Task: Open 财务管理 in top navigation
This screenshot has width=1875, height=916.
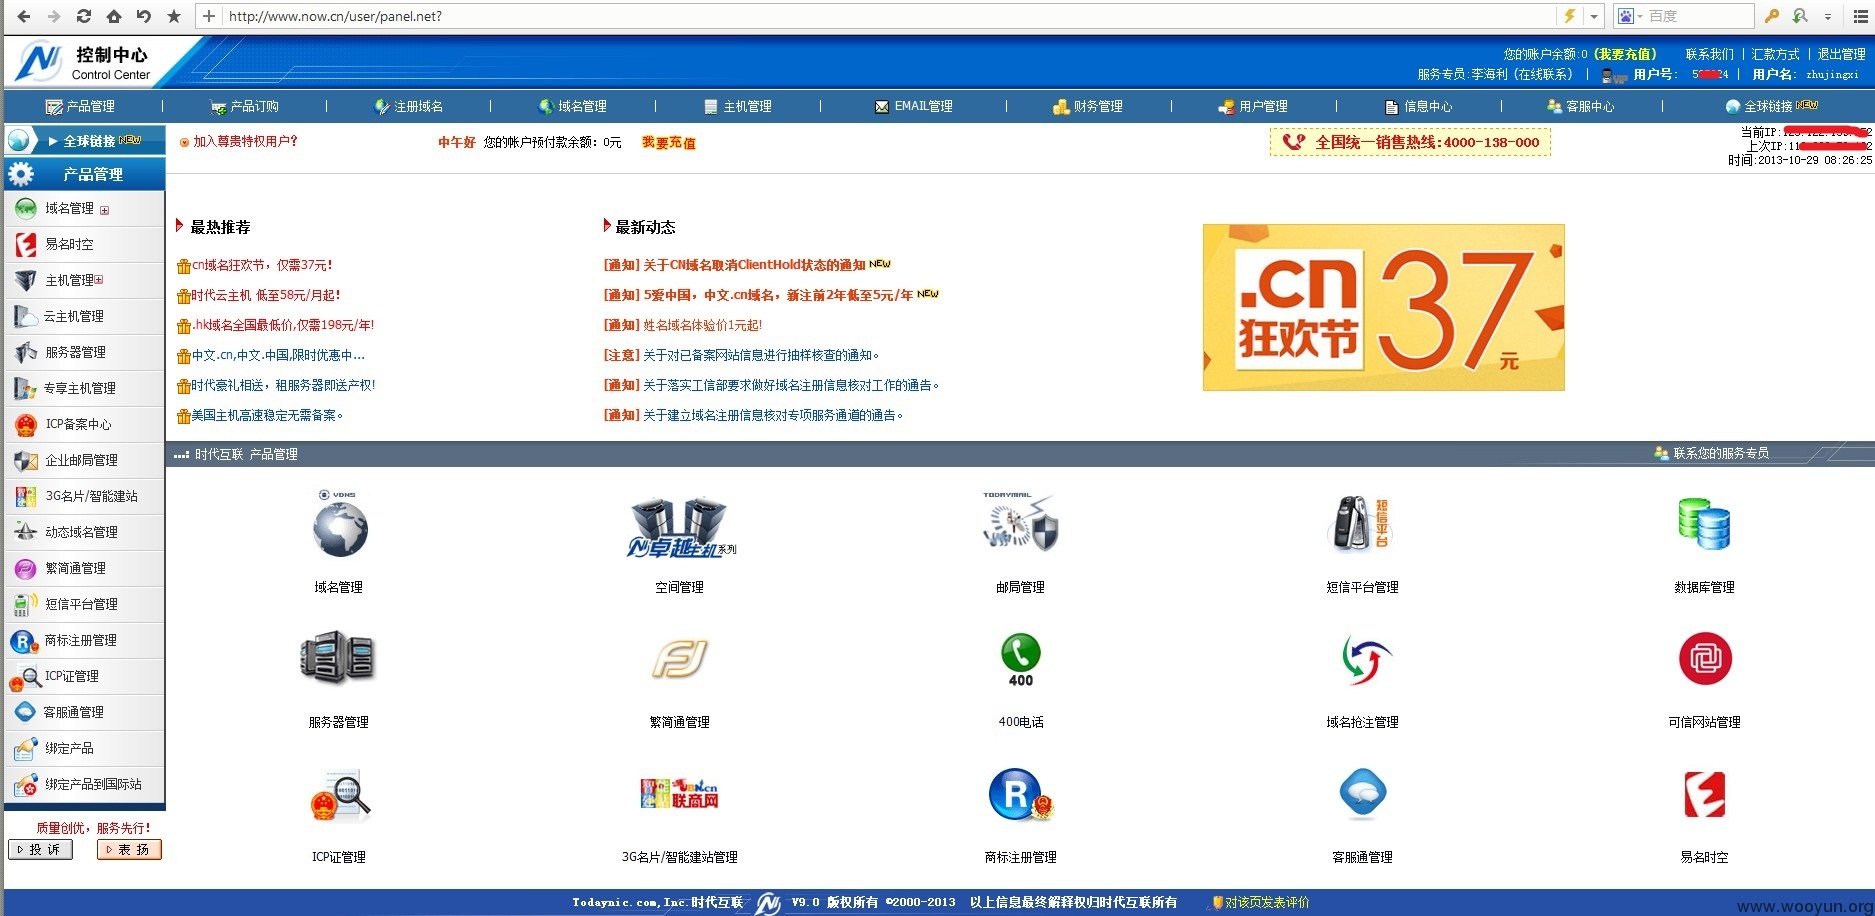Action: coord(1088,106)
